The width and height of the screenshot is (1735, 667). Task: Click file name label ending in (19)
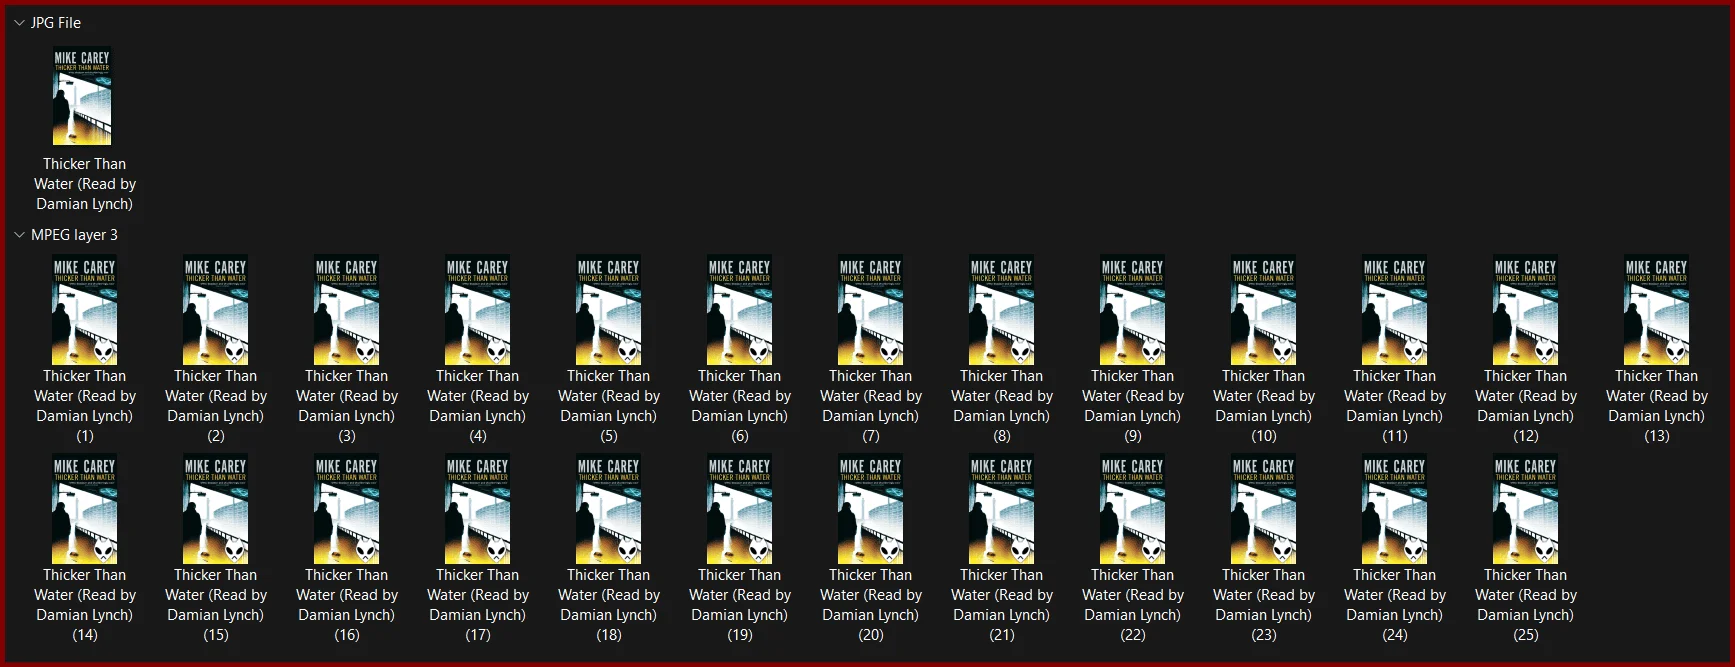740,605
